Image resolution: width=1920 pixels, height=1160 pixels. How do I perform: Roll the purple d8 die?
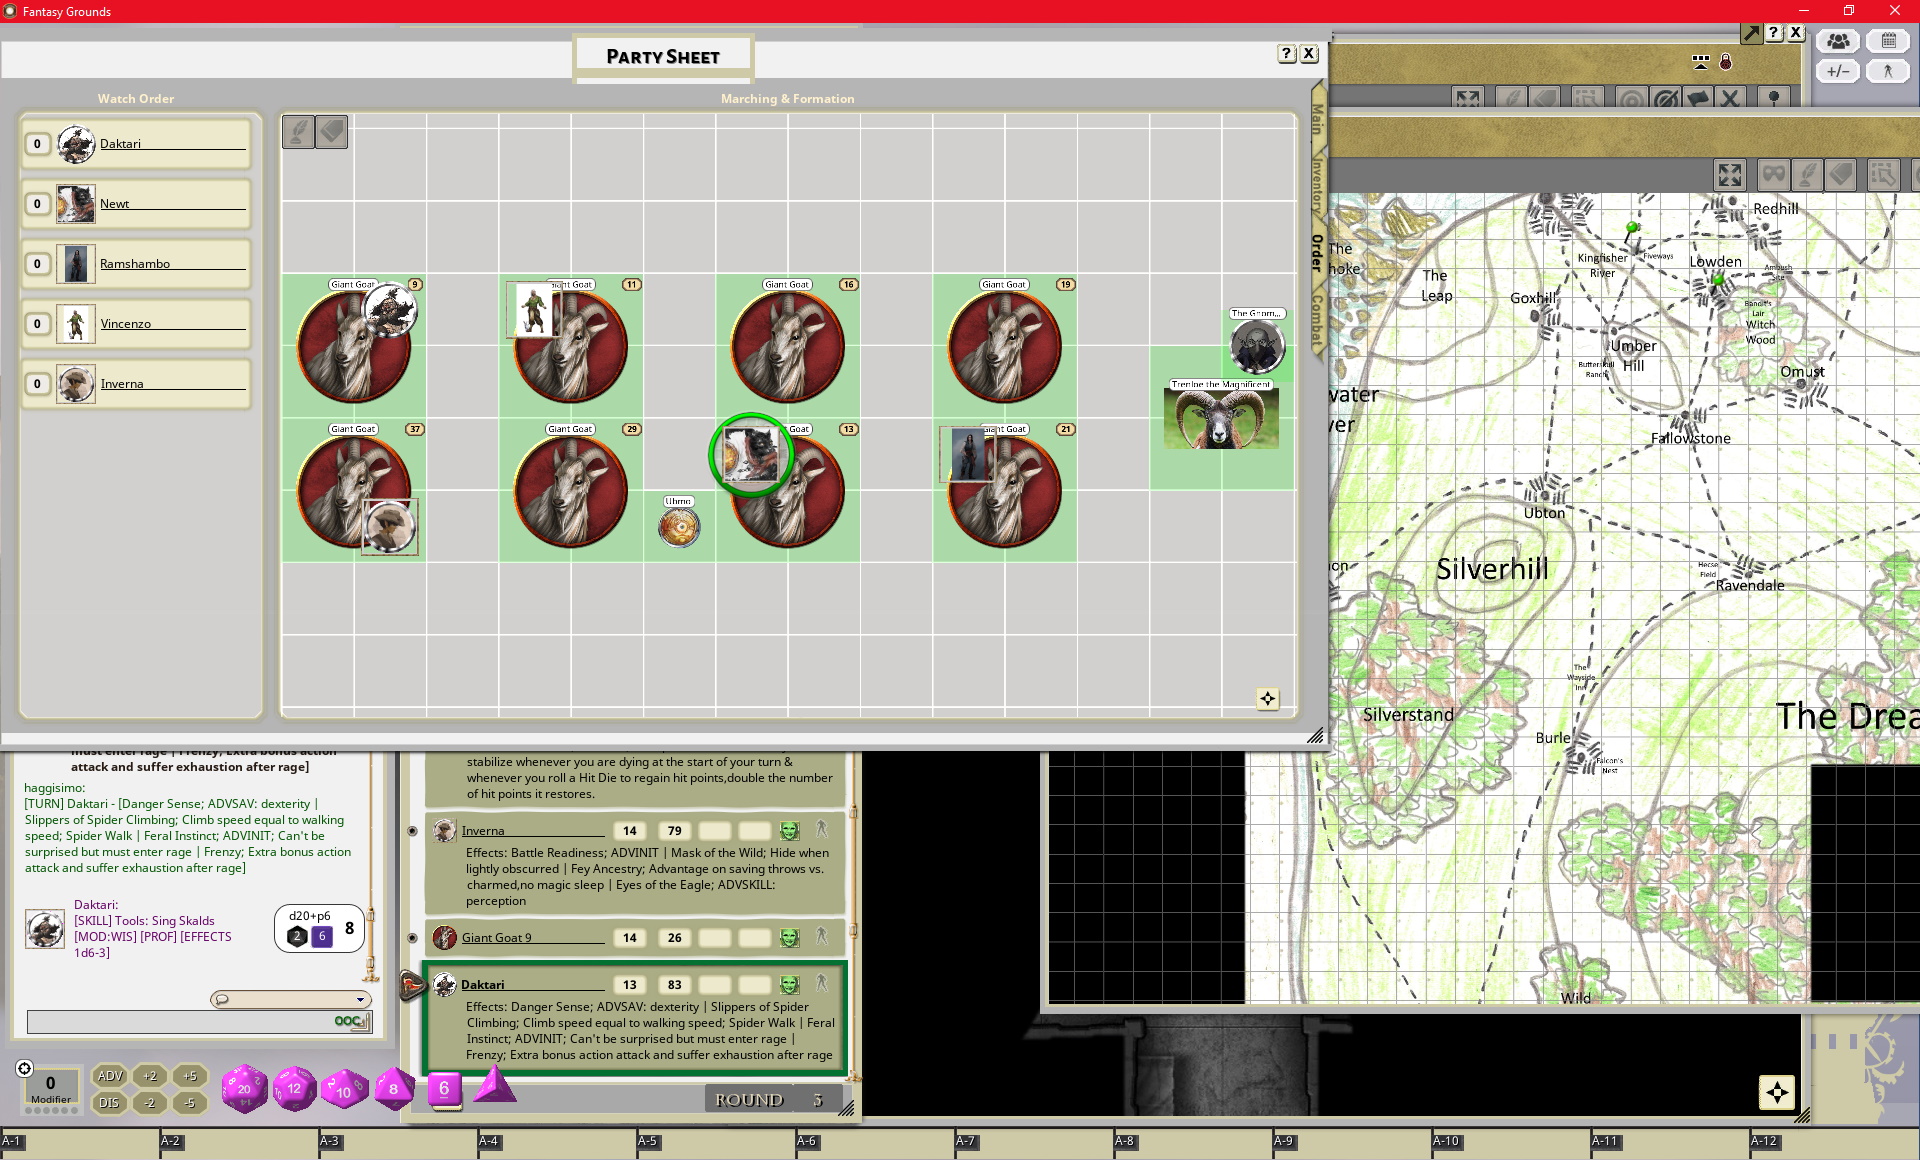click(x=394, y=1089)
